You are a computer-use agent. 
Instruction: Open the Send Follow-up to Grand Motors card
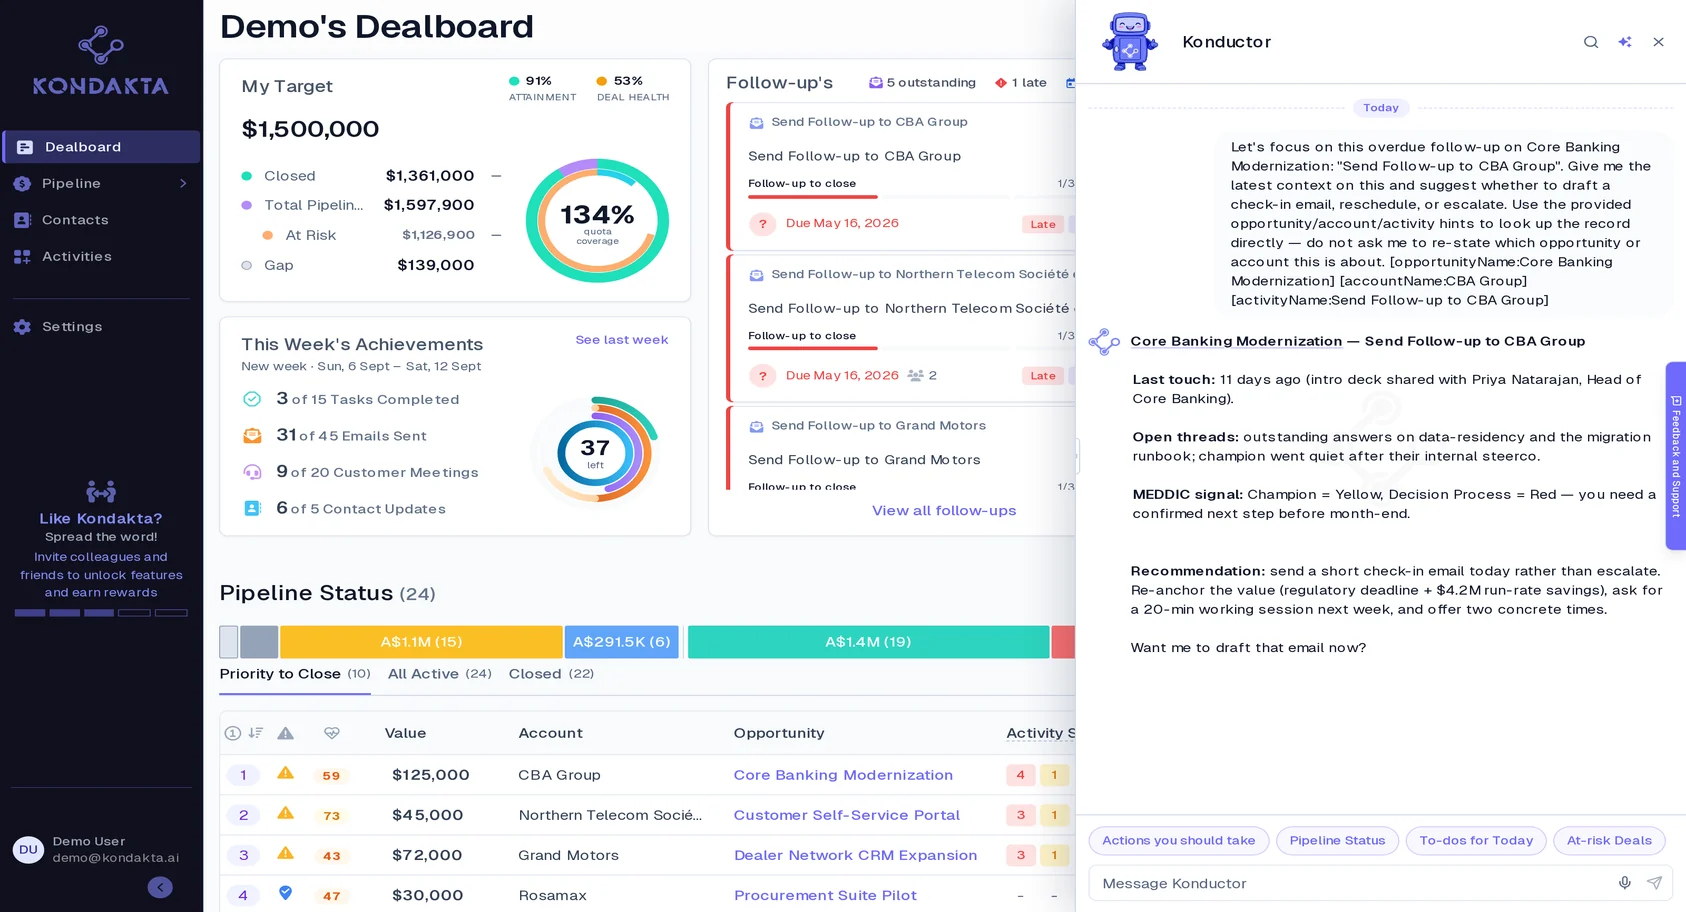pos(902,448)
